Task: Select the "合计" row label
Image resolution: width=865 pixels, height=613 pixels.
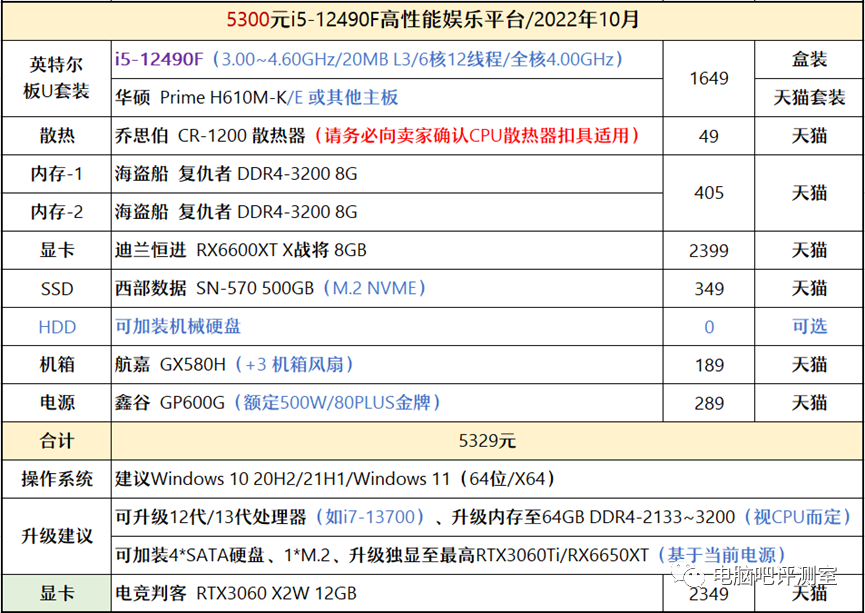Action: point(56,441)
